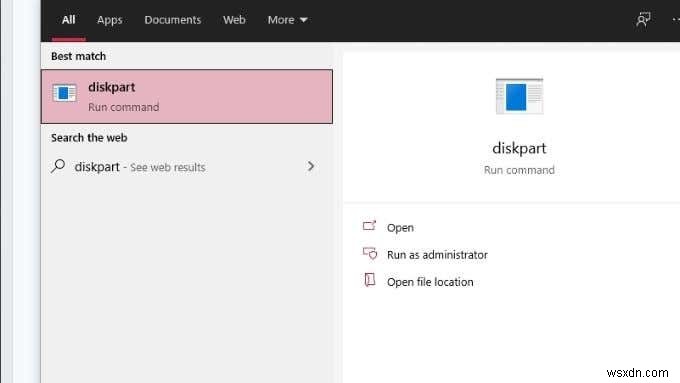Select the diskpart best match result
This screenshot has width=680, height=383.
(187, 97)
